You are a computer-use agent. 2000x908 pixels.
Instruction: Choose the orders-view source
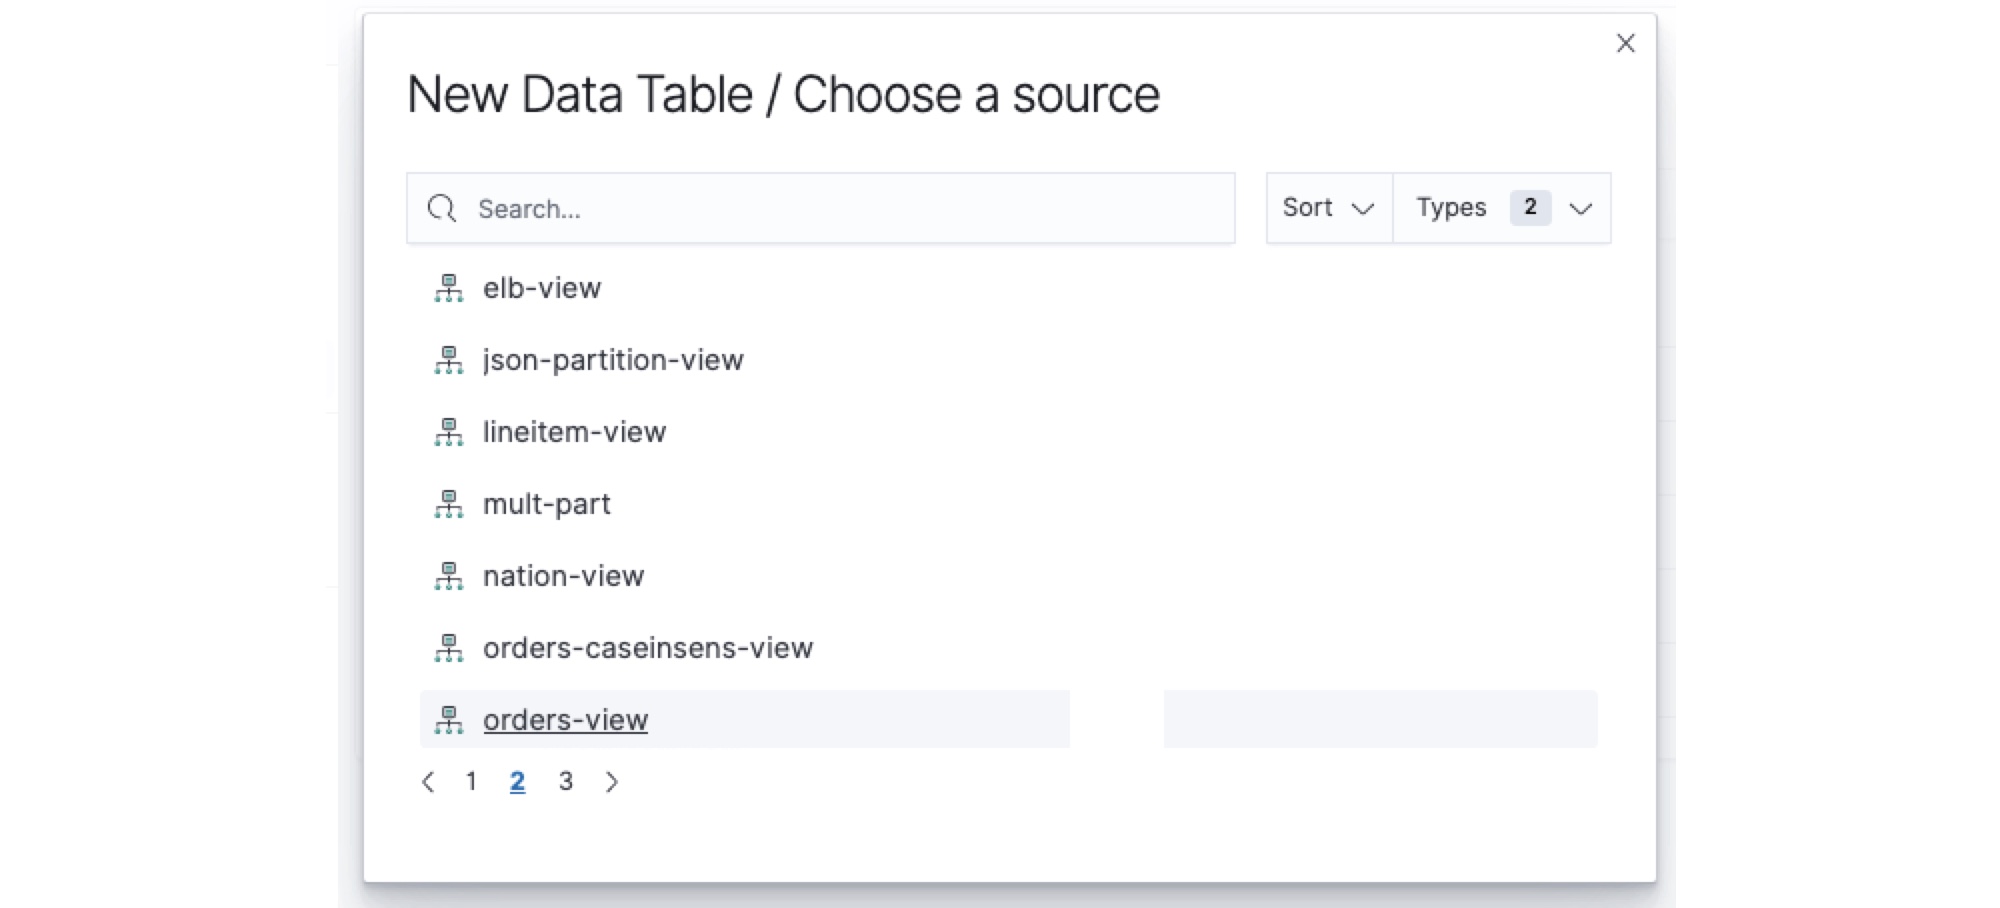tap(565, 720)
